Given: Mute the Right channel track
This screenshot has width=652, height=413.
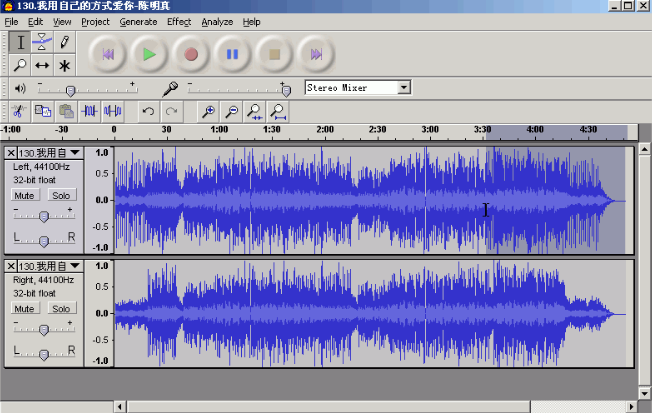Looking at the screenshot, I should pos(25,309).
